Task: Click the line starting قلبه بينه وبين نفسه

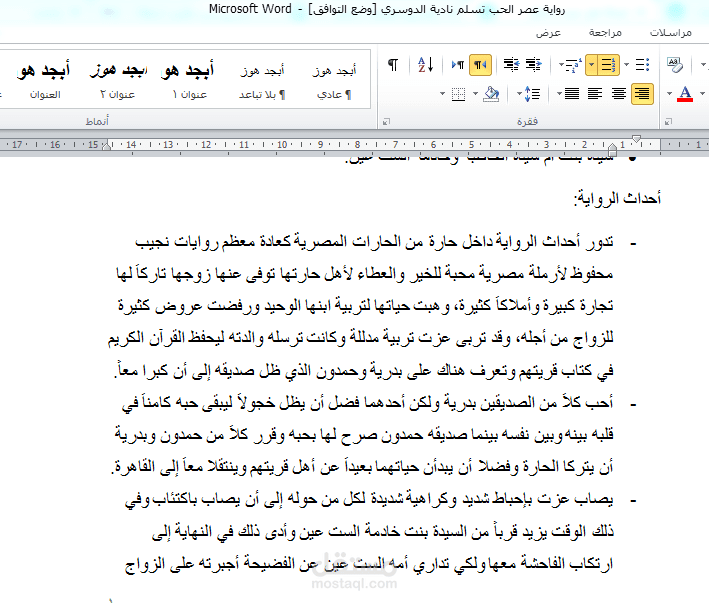Action: 364,434
